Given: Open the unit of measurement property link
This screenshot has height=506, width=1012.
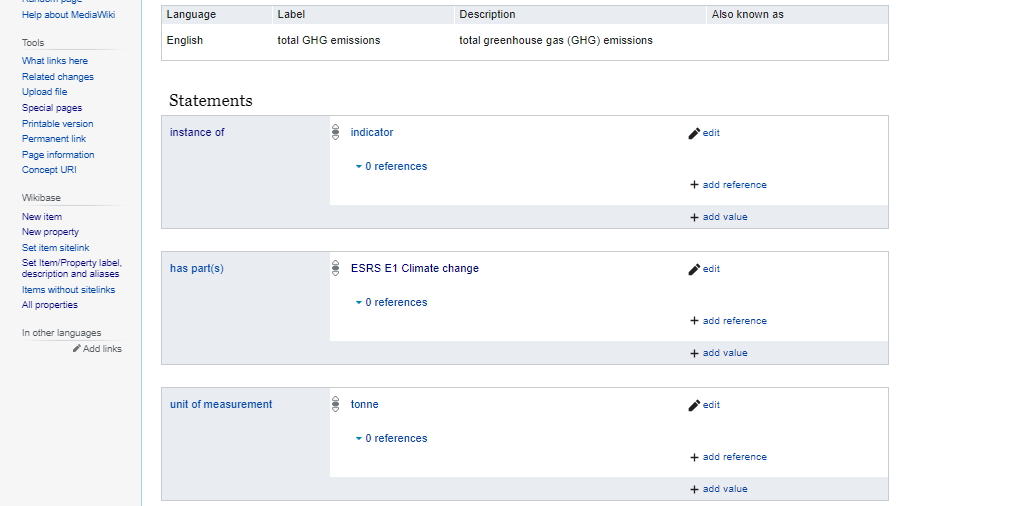Looking at the screenshot, I should tap(221, 404).
